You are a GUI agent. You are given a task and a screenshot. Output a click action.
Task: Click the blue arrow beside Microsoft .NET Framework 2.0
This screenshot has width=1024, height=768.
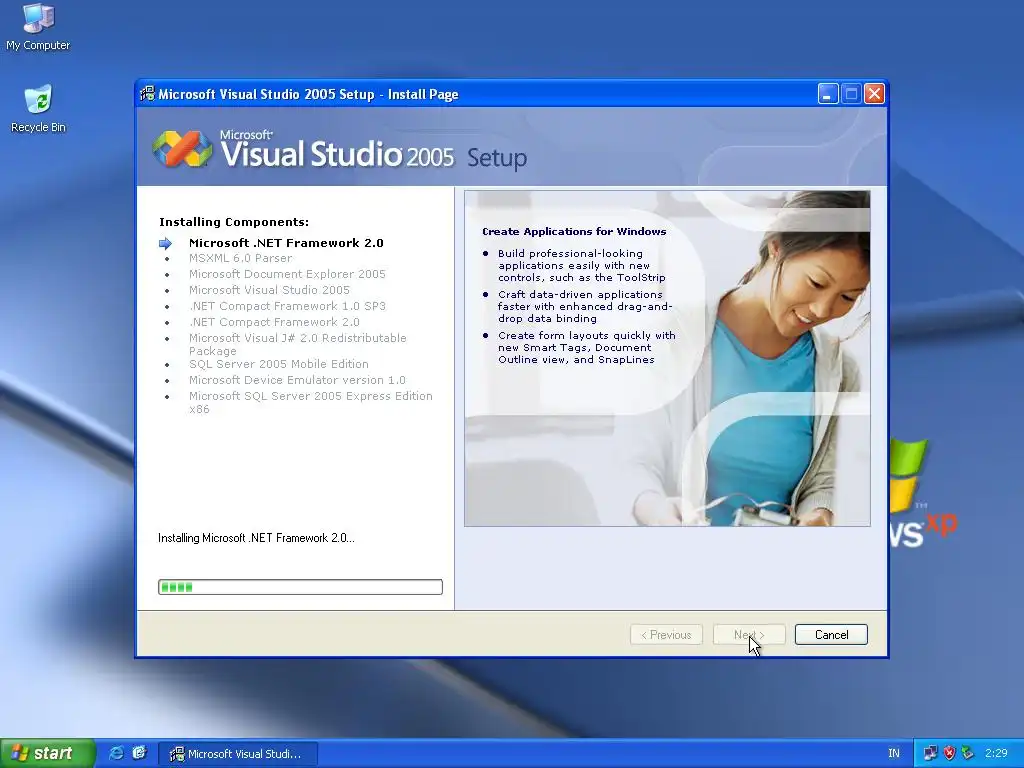[x=165, y=244]
